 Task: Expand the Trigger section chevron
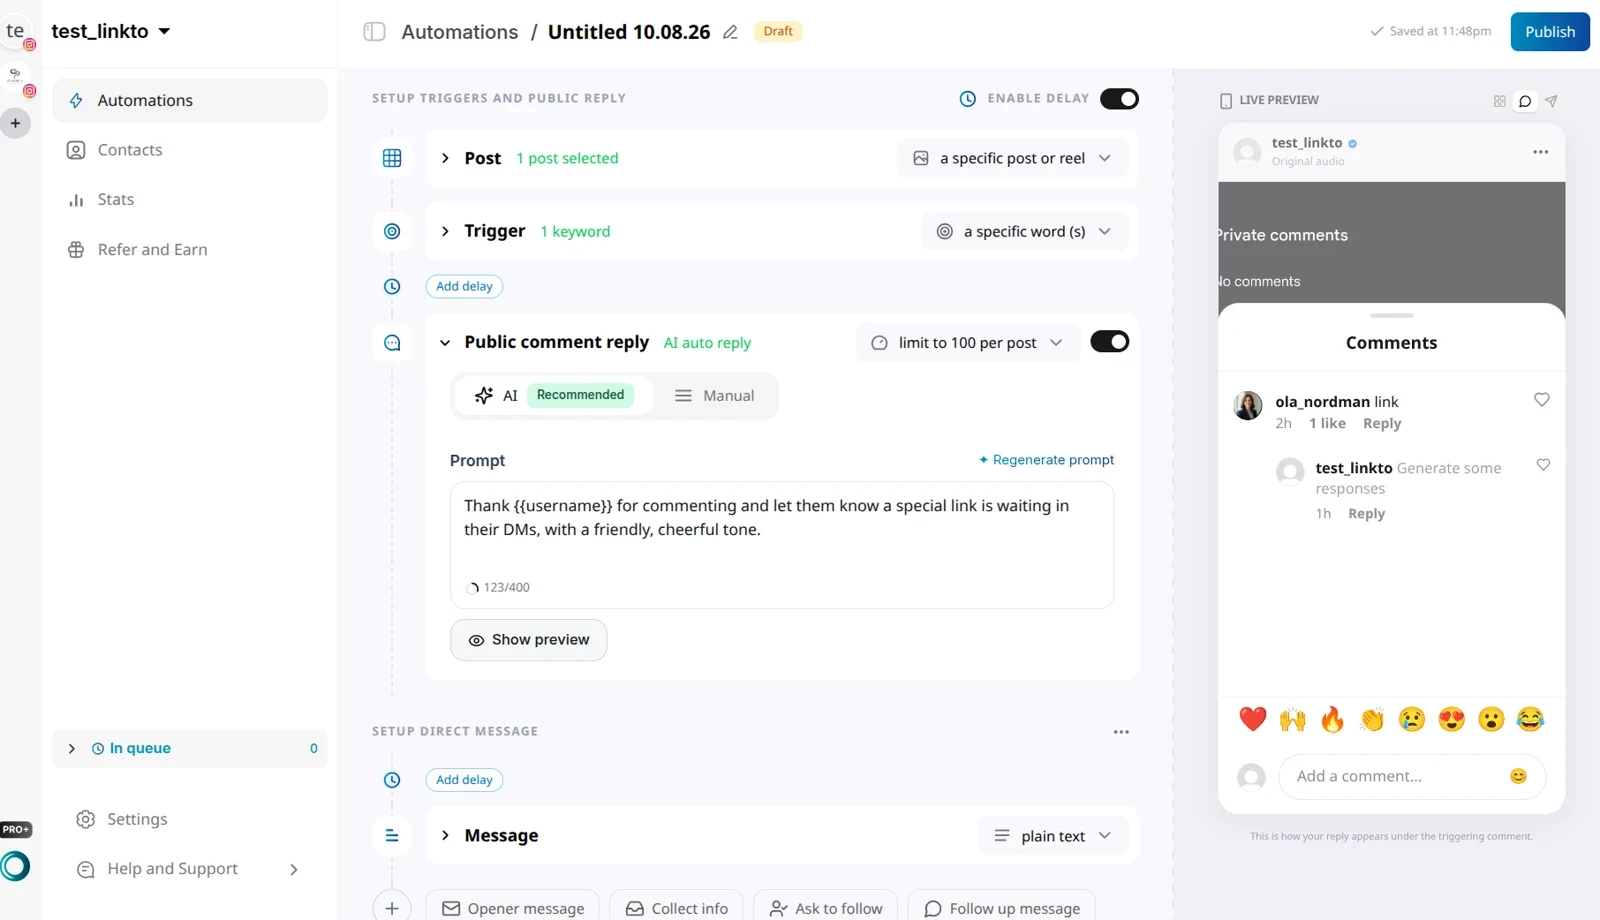[446, 231]
